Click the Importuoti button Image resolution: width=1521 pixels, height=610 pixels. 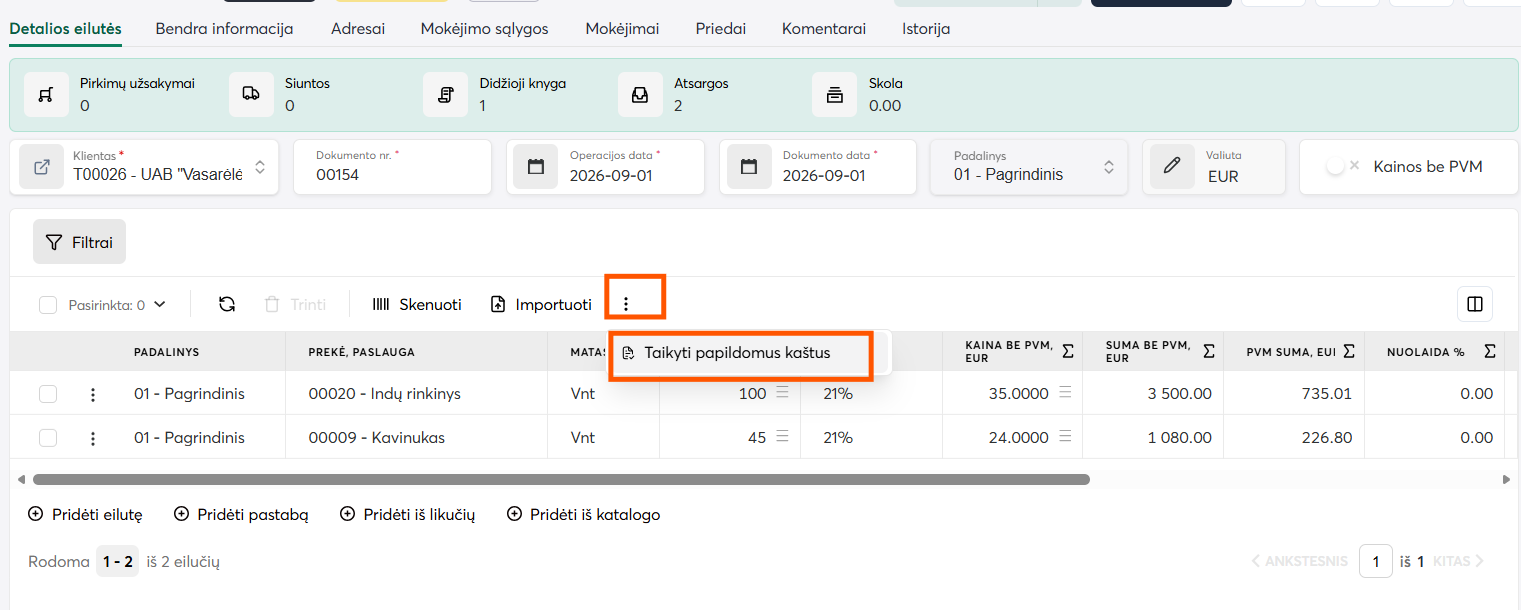[x=541, y=304]
